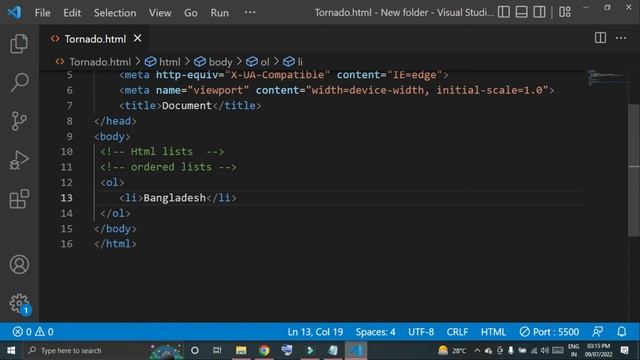Open File Explorer from taskbar
The width and height of the screenshot is (640, 360).
pyautogui.click(x=241, y=350)
